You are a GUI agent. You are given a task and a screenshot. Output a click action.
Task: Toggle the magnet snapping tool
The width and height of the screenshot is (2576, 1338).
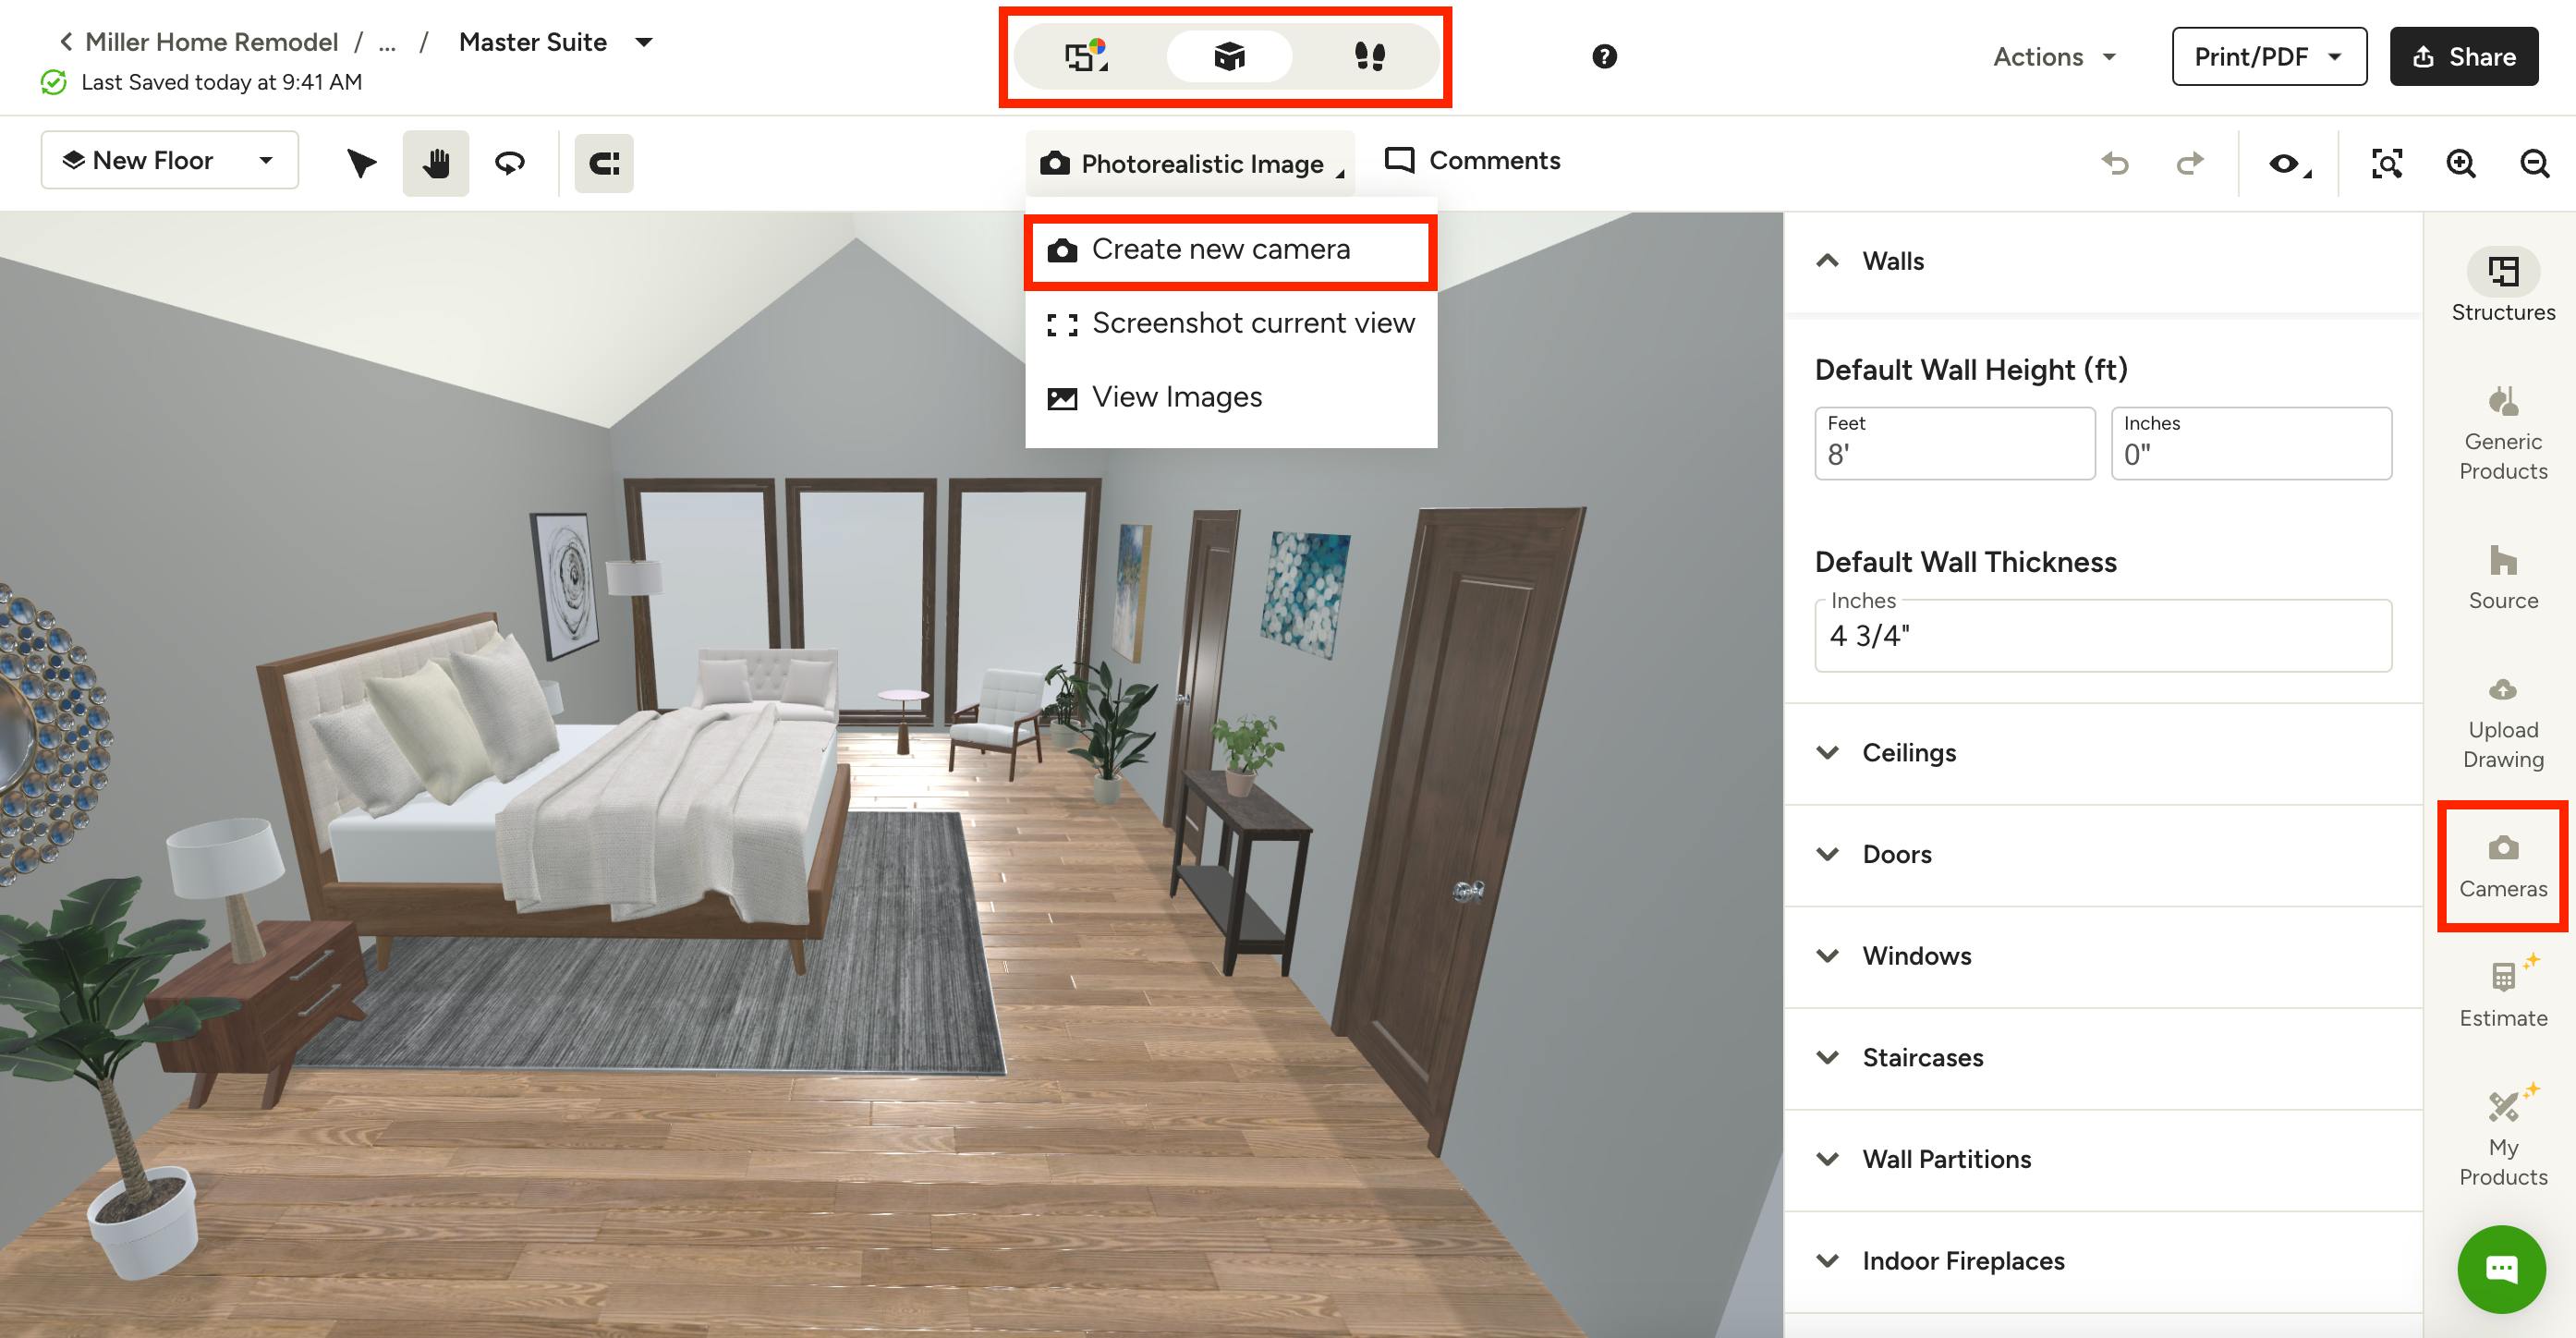pos(604,163)
